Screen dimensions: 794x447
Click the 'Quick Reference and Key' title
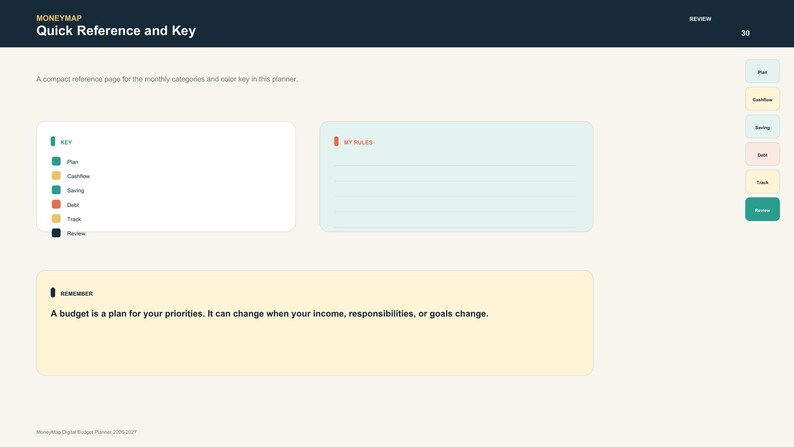(x=116, y=31)
